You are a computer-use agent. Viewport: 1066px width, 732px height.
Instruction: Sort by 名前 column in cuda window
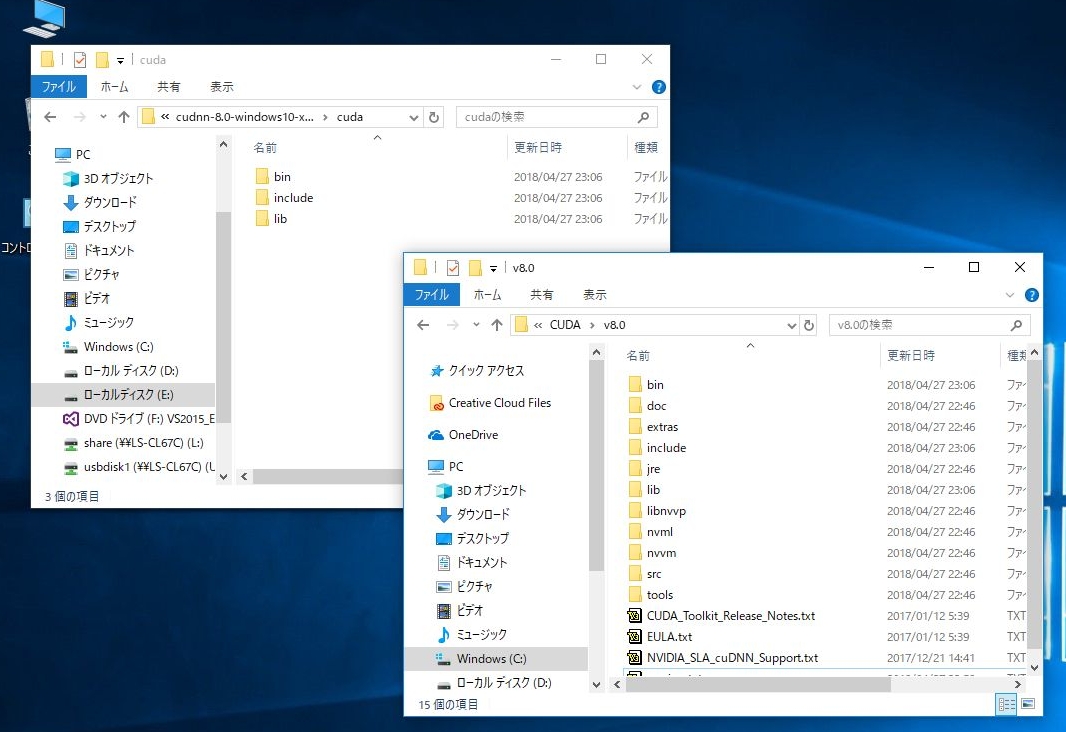pyautogui.click(x=265, y=147)
